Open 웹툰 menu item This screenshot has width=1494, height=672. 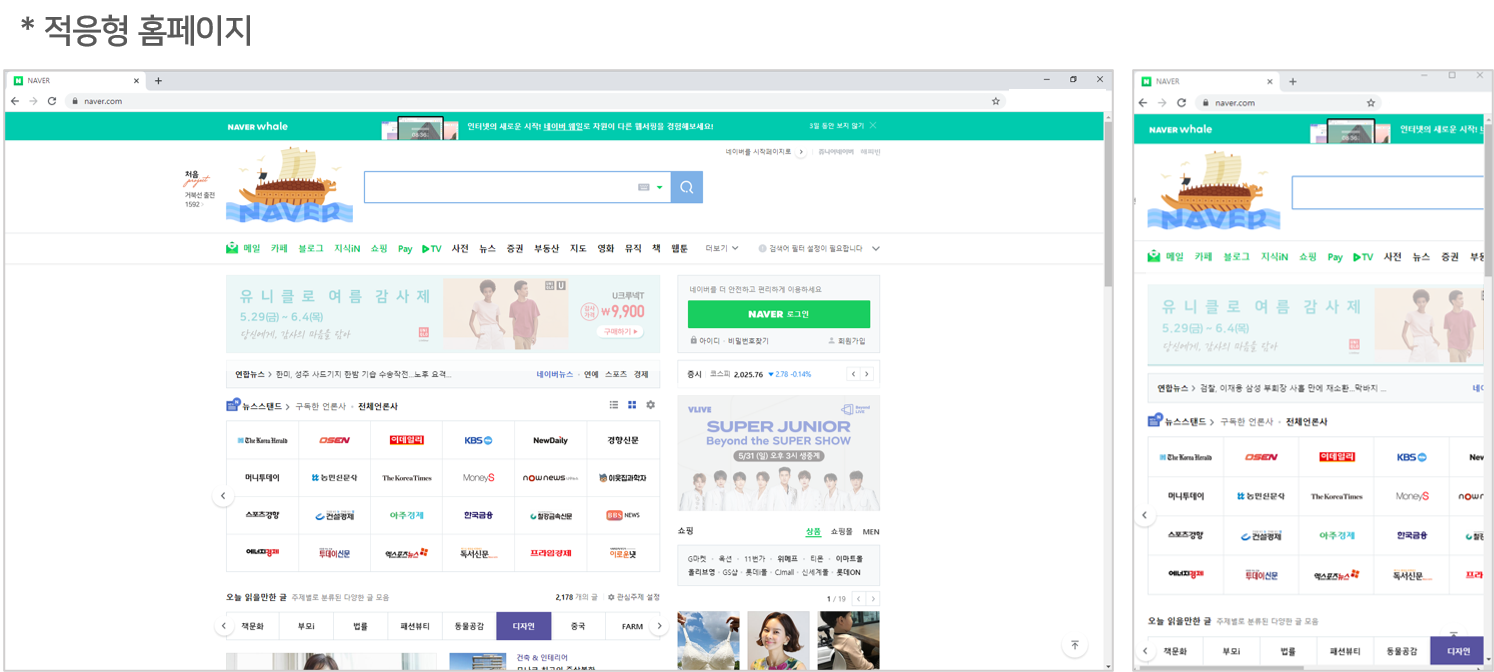[x=680, y=248]
